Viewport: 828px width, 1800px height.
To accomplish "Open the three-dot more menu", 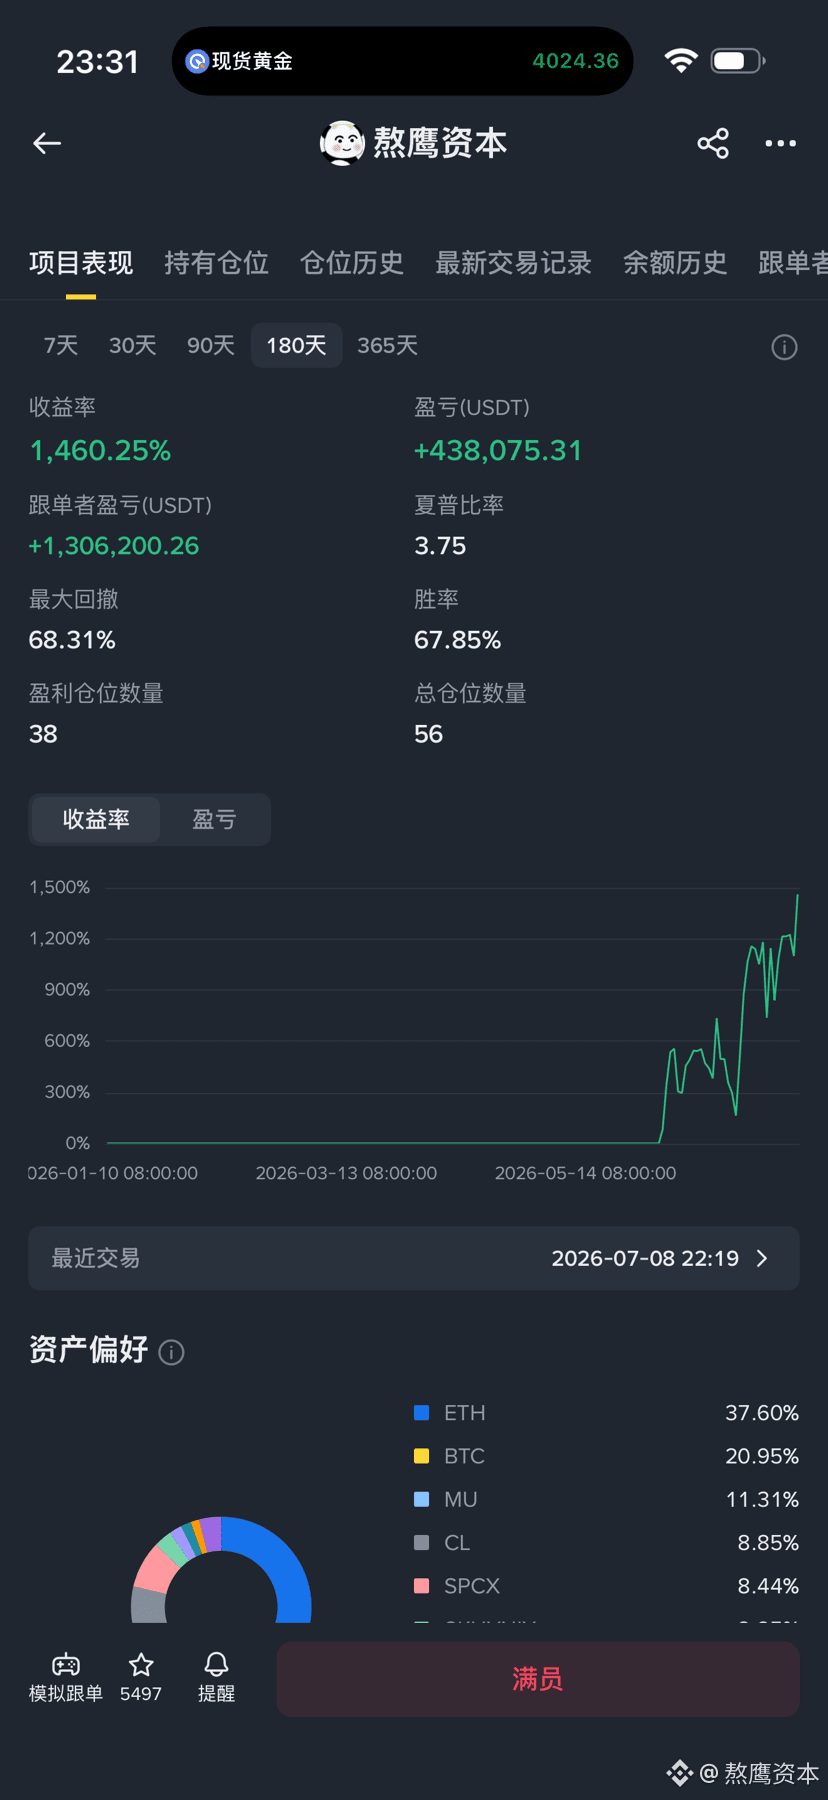I will pos(781,144).
